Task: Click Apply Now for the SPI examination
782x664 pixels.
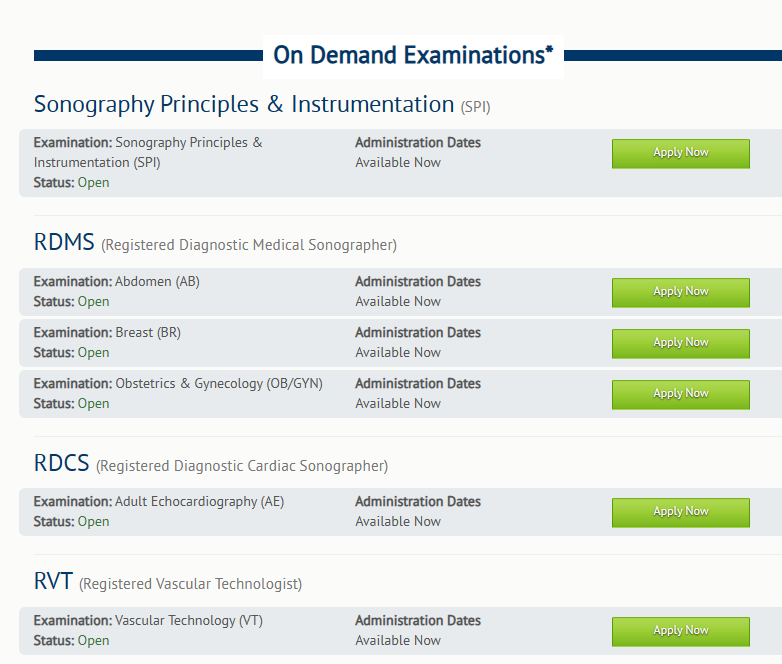Action: (680, 153)
